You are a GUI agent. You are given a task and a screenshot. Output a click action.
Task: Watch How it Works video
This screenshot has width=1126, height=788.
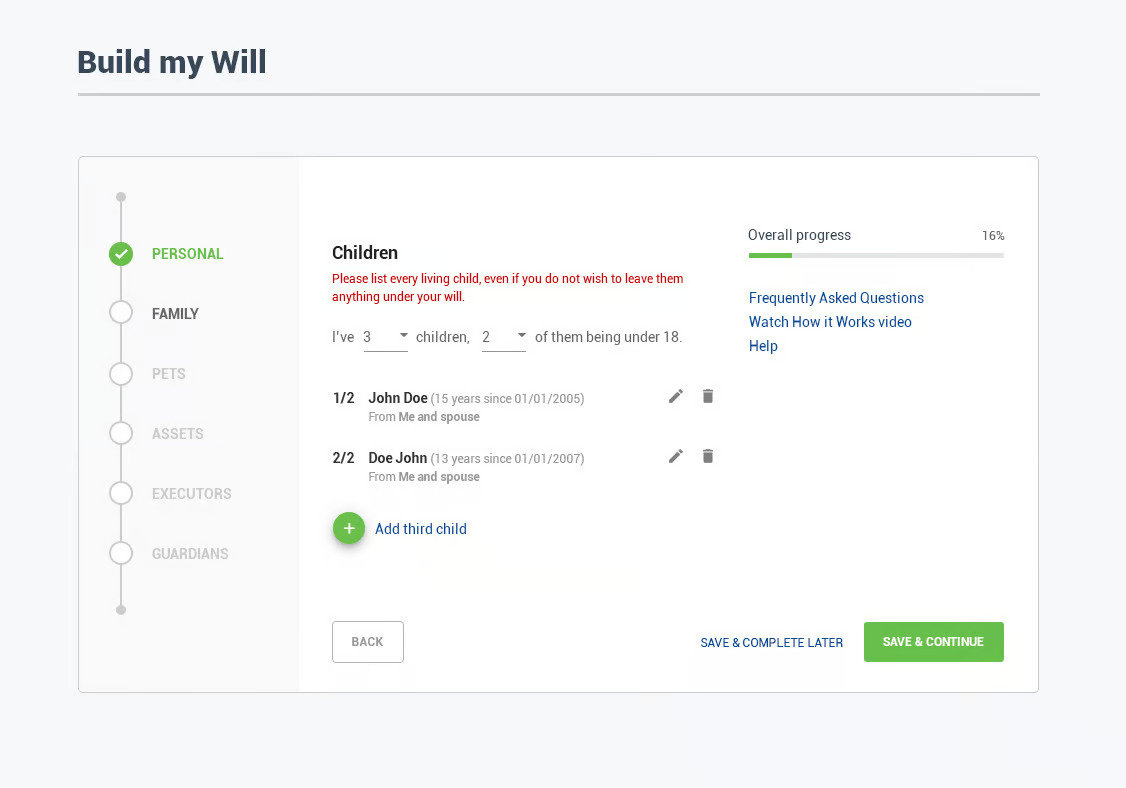[x=830, y=322]
